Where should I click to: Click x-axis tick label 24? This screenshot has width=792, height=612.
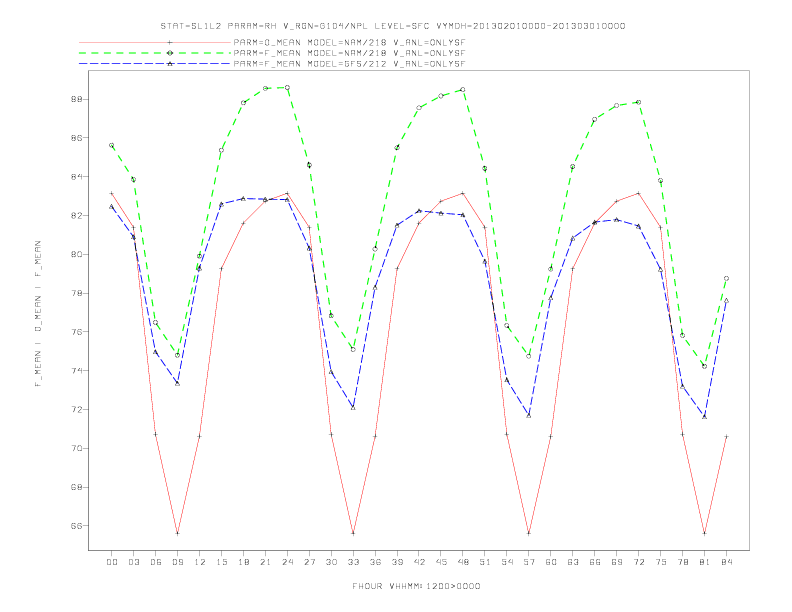click(287, 562)
